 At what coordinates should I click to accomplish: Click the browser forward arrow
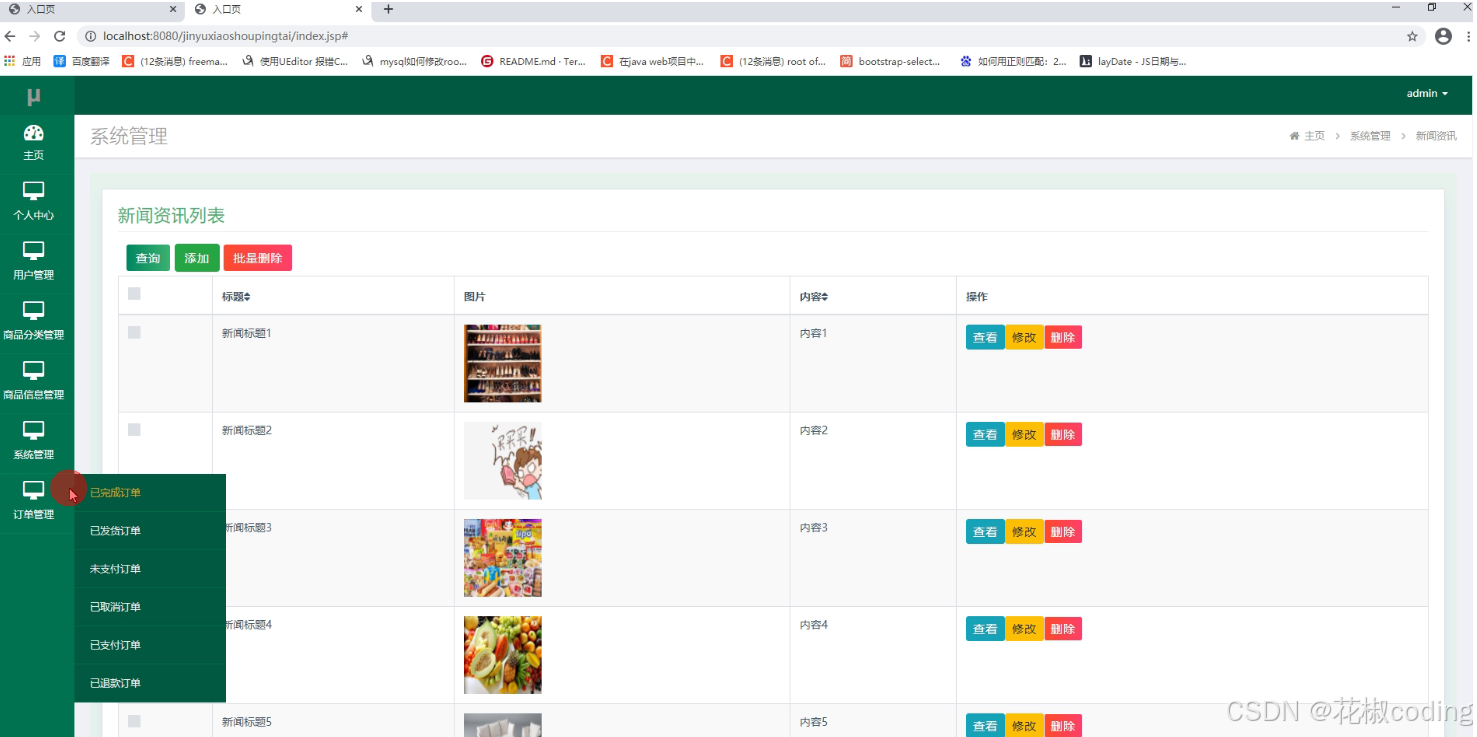tap(35, 36)
